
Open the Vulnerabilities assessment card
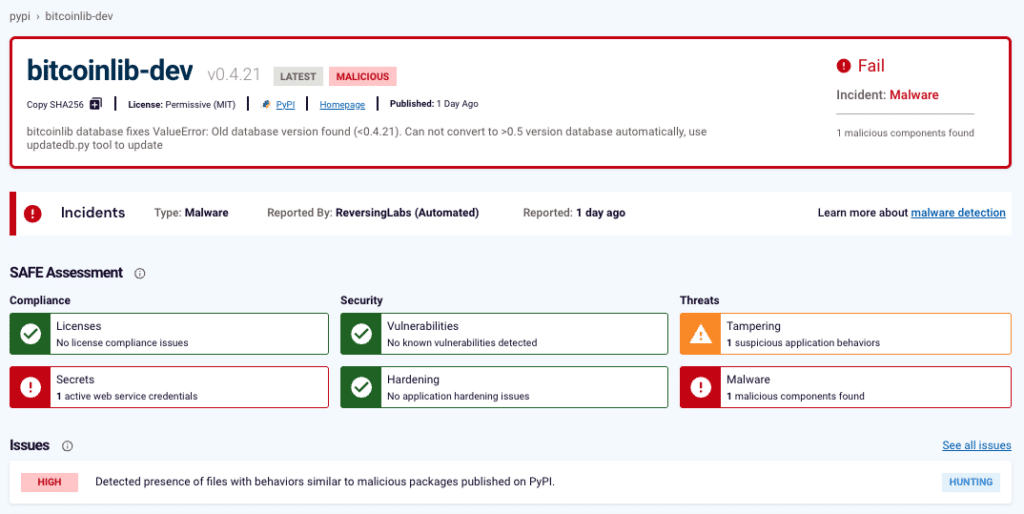click(504, 334)
